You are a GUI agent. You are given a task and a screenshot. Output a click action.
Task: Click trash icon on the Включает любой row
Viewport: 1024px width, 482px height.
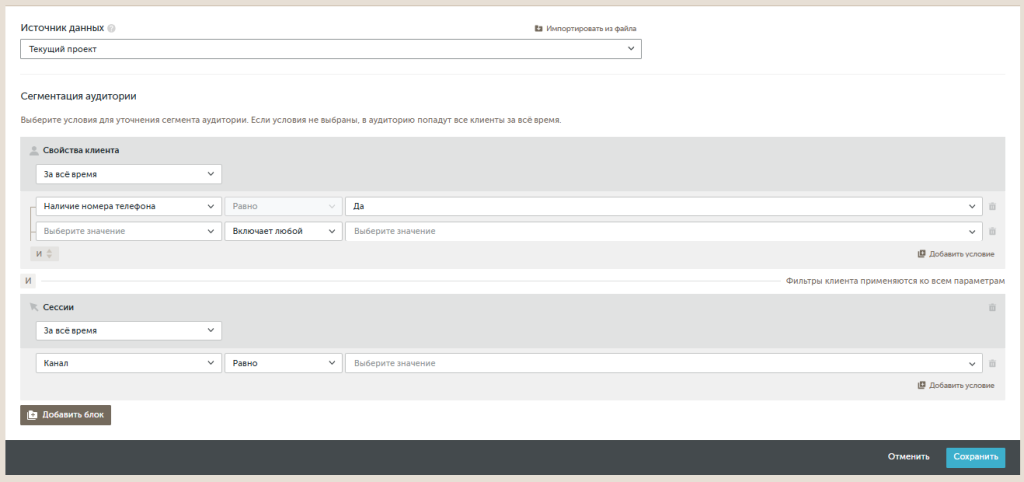pos(992,231)
